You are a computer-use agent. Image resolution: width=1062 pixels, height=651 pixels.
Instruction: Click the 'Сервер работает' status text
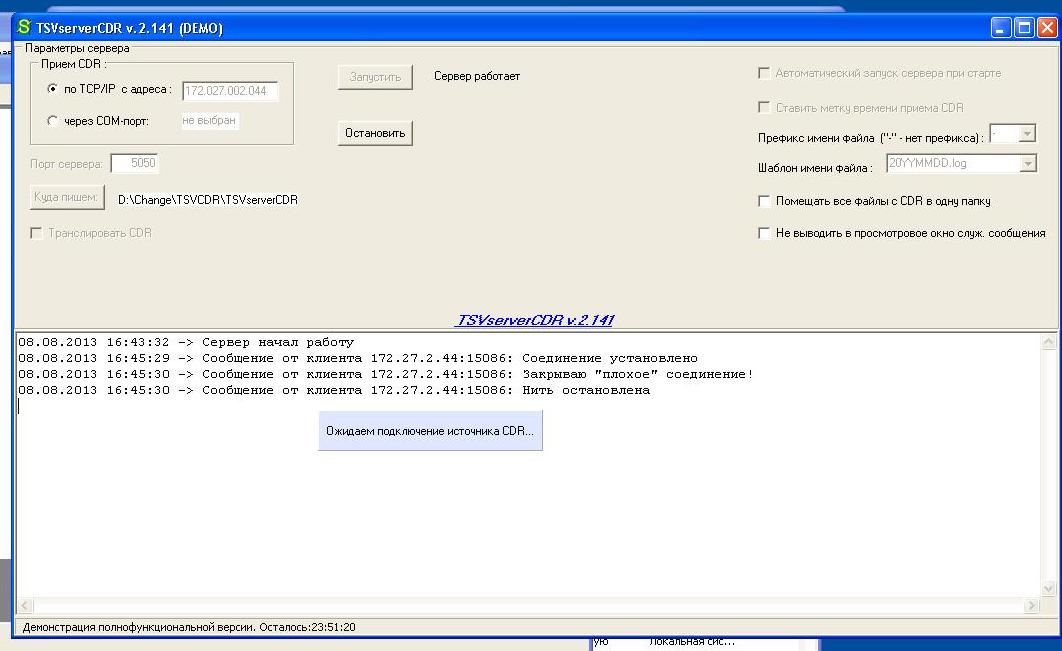pos(477,76)
